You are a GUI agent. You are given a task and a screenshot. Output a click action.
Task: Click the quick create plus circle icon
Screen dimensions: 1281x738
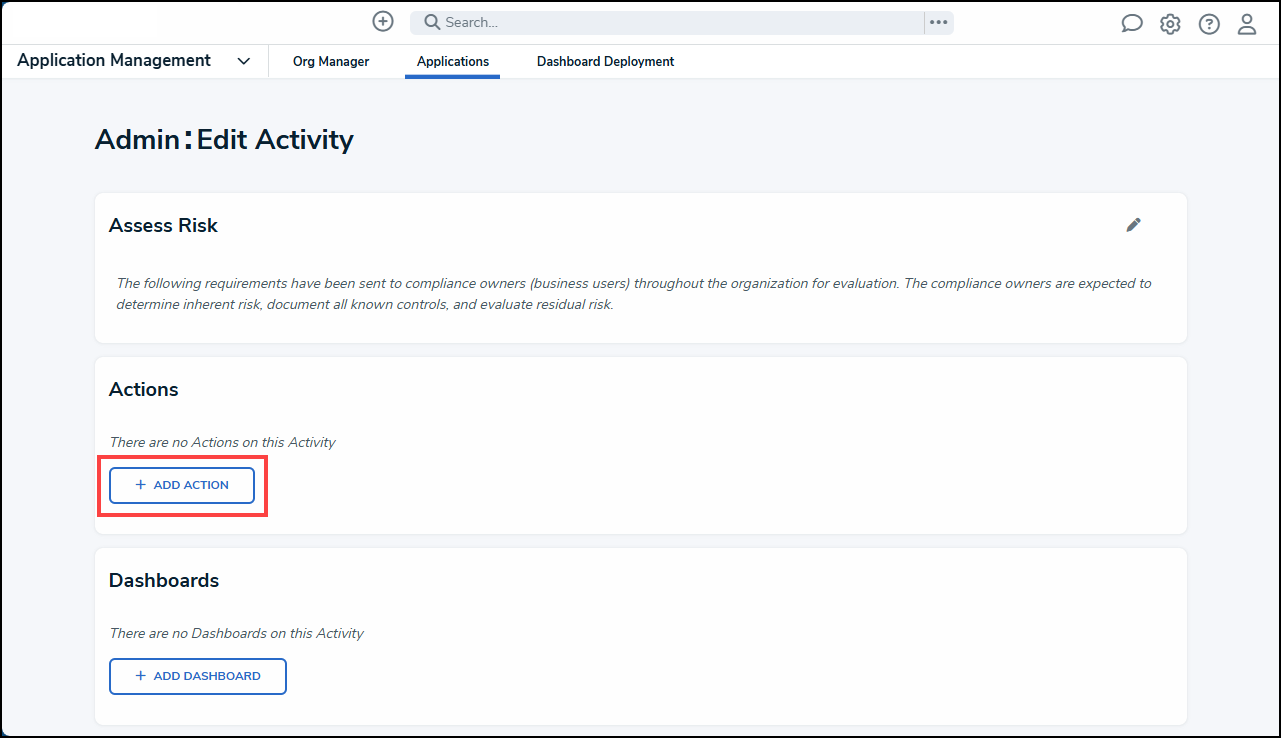tap(383, 22)
